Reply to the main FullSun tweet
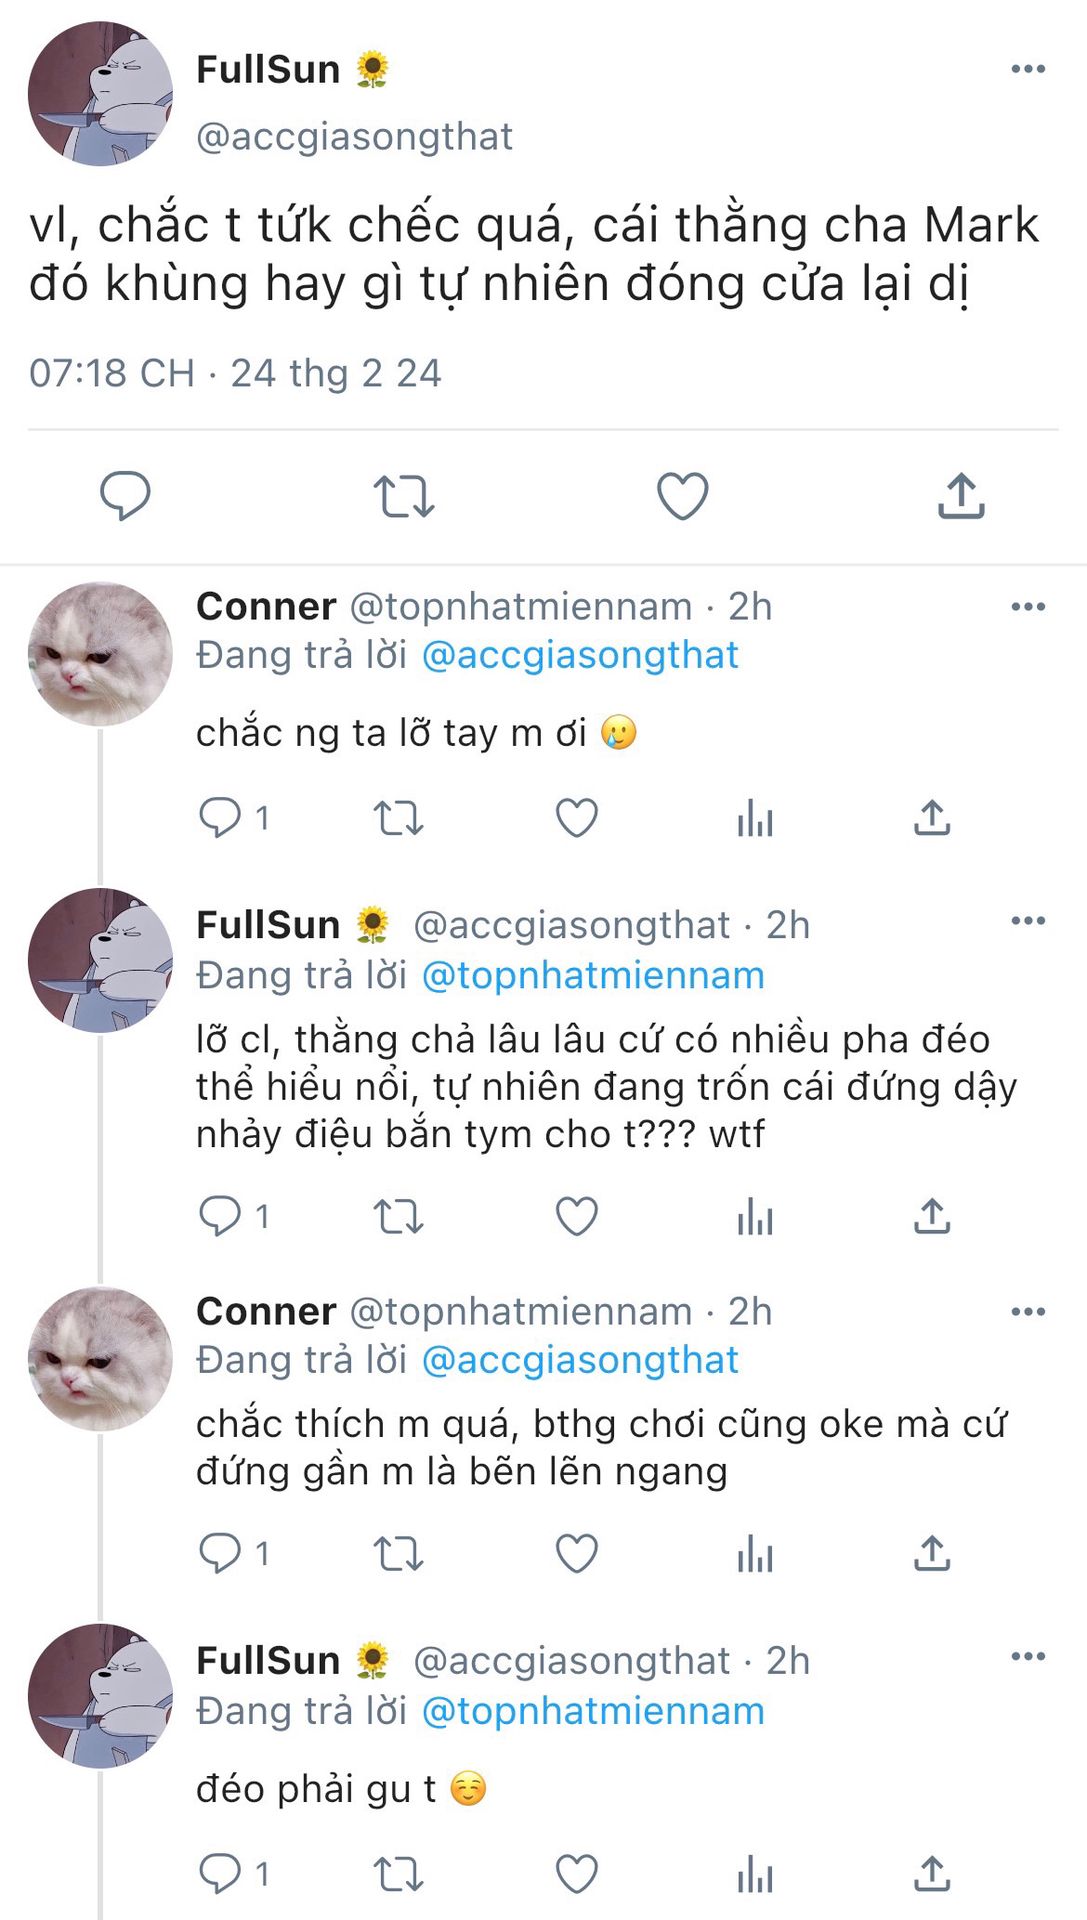 pos(125,495)
